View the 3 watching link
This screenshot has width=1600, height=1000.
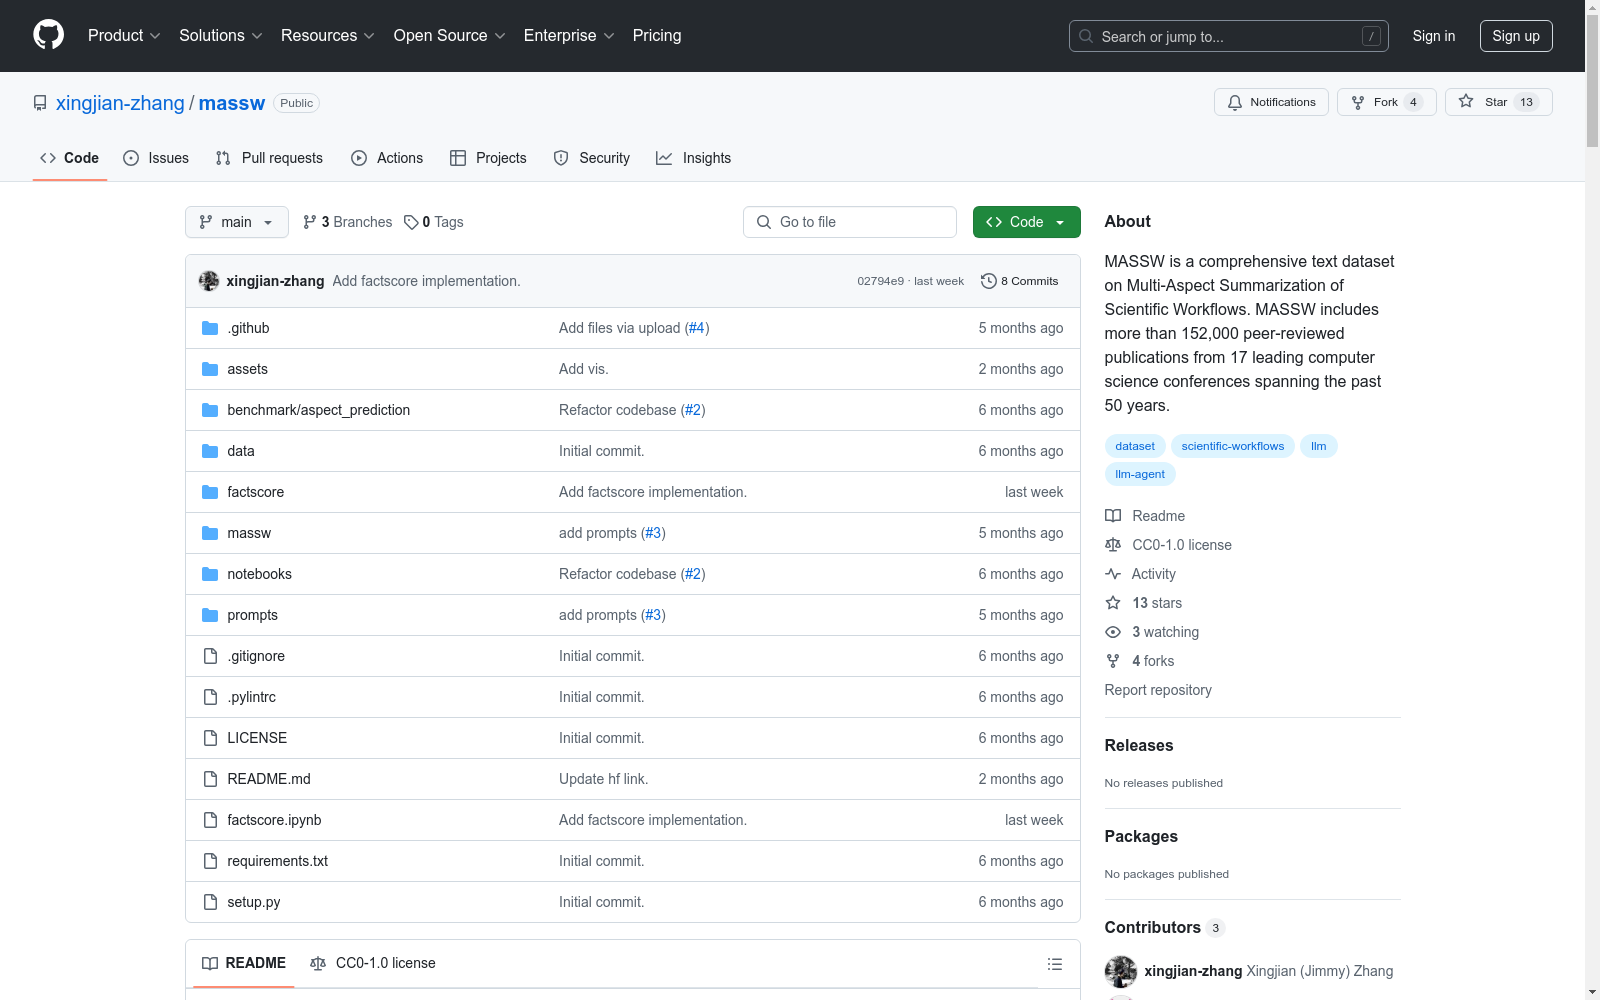click(x=1152, y=632)
